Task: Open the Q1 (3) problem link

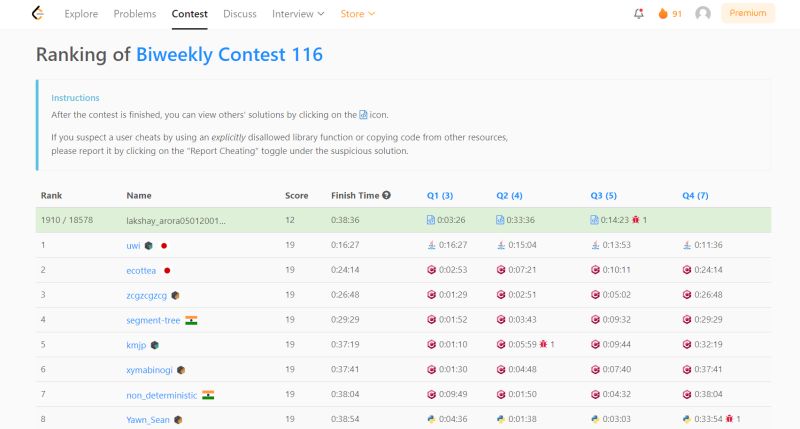Action: (440, 195)
